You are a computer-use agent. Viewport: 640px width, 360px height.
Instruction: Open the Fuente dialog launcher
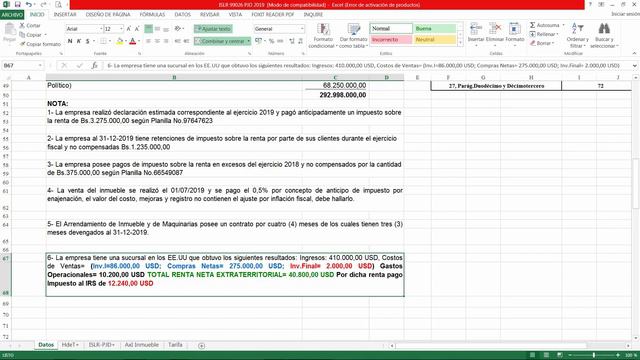(139, 53)
